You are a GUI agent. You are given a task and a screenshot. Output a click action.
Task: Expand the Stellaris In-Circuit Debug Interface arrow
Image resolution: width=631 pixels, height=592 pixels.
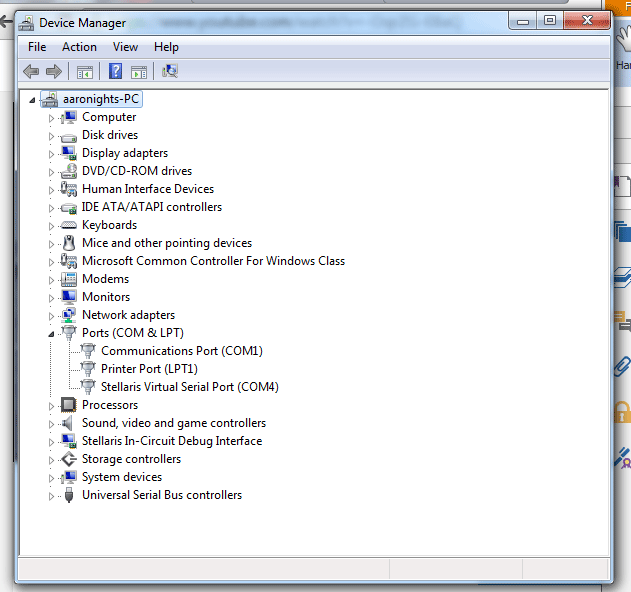tap(51, 442)
